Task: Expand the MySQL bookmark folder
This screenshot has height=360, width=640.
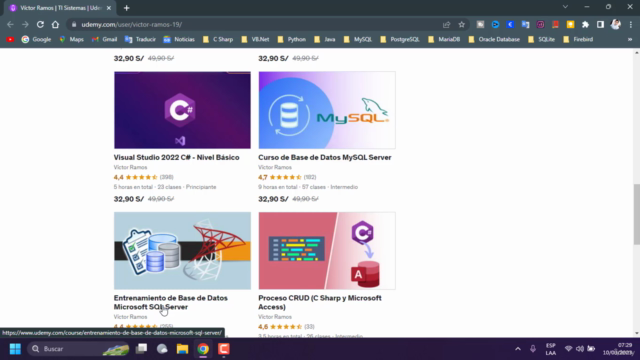Action: 358,39
